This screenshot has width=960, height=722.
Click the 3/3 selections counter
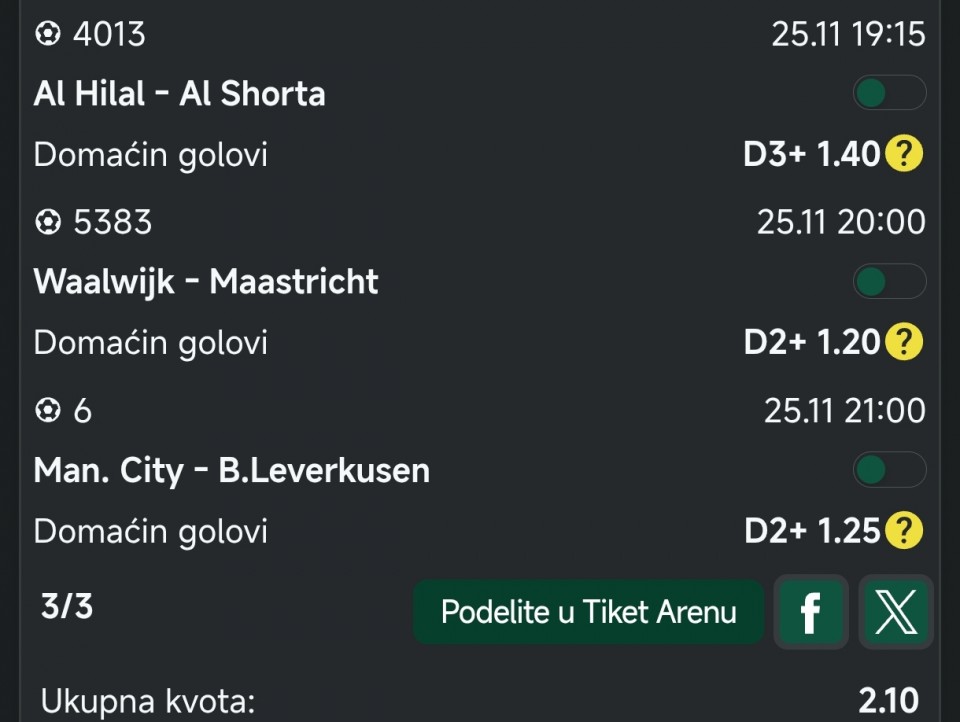[67, 606]
